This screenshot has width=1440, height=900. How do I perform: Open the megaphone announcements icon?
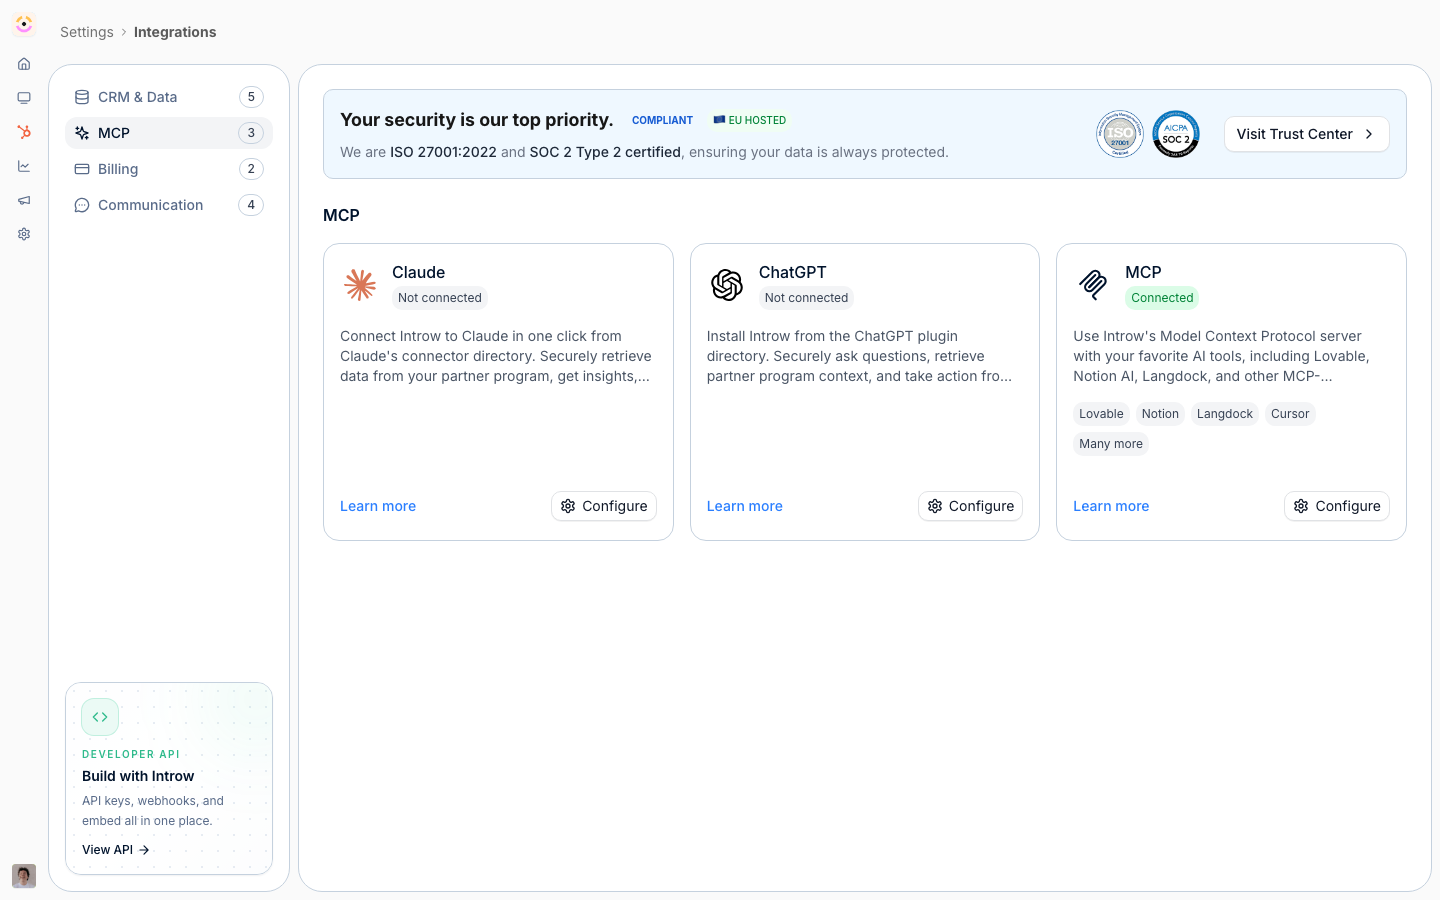[x=24, y=200]
